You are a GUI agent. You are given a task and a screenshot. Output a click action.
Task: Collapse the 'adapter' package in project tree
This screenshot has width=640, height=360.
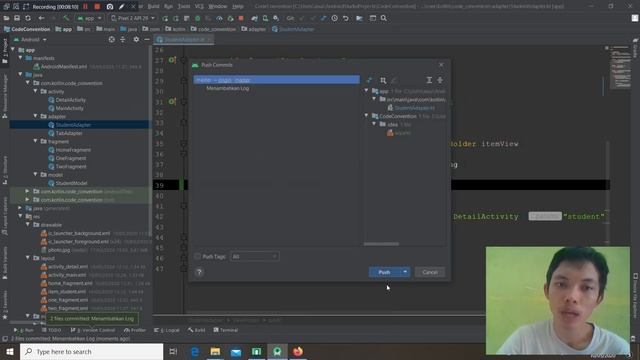36,116
